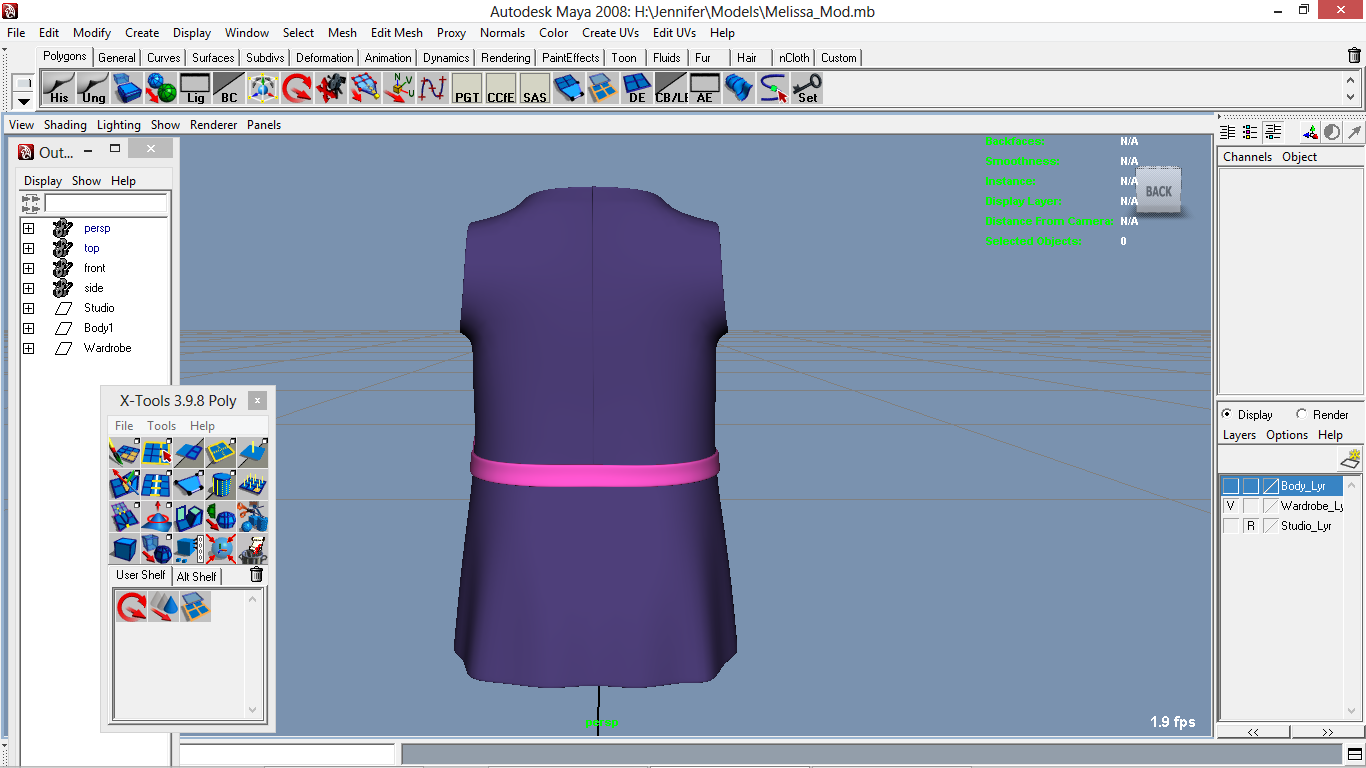Click the red circular arrow shelf icon

(297, 89)
